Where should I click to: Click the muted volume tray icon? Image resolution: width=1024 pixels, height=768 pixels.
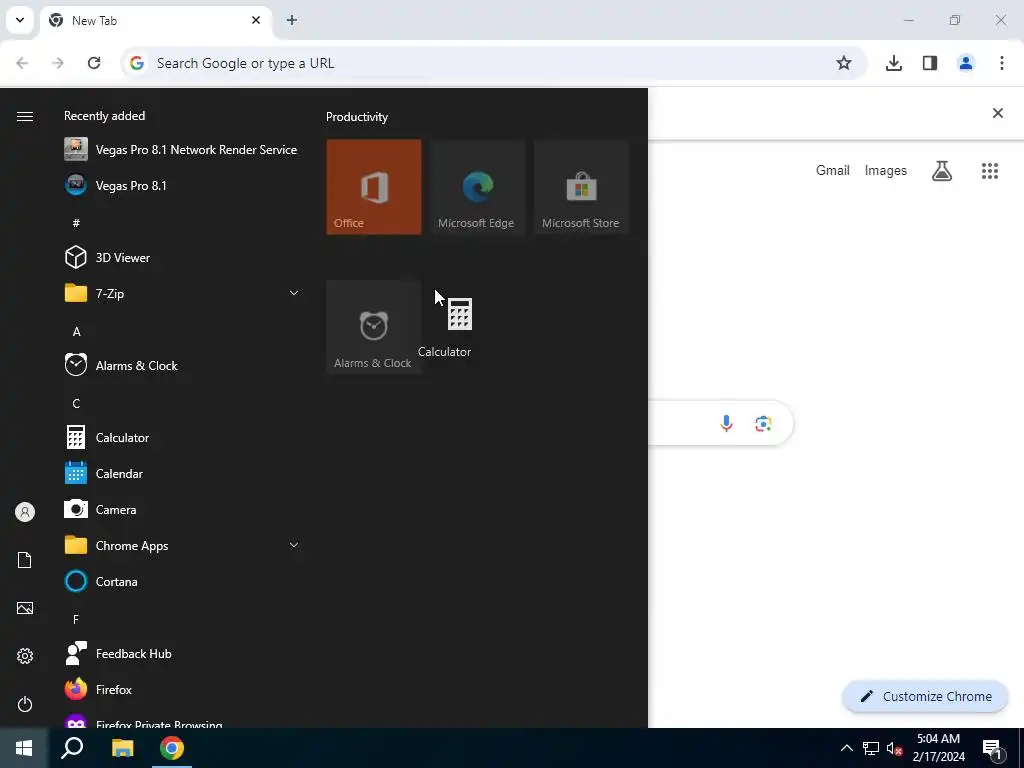(894, 748)
